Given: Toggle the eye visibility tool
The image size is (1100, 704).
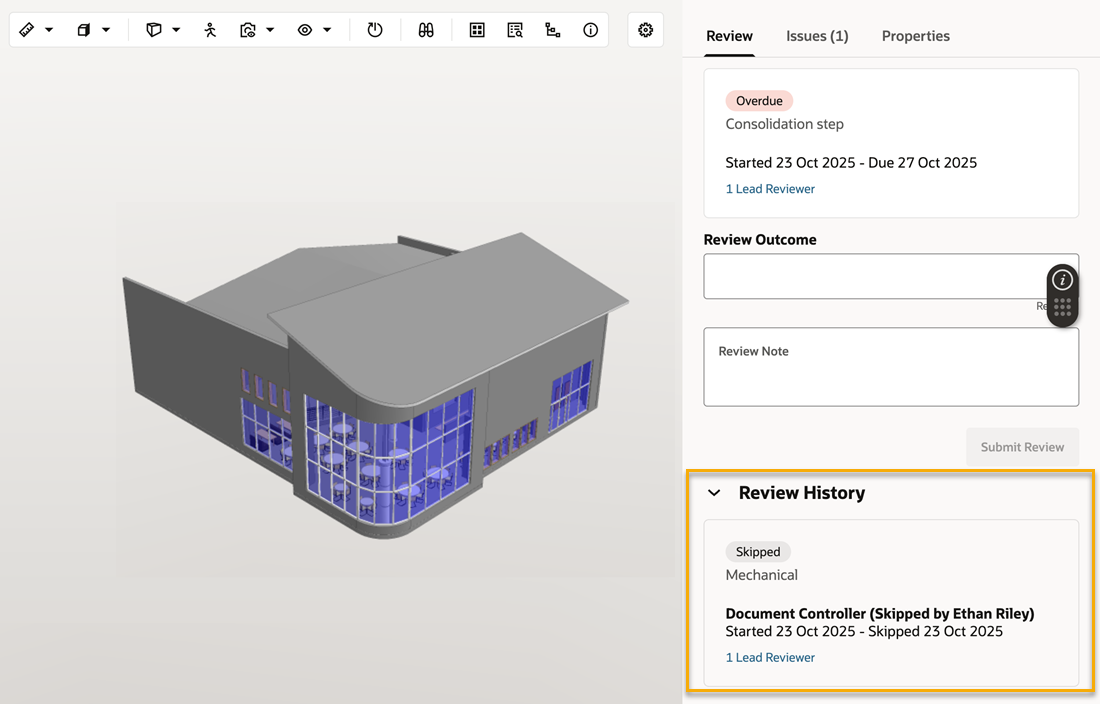Looking at the screenshot, I should [x=305, y=30].
